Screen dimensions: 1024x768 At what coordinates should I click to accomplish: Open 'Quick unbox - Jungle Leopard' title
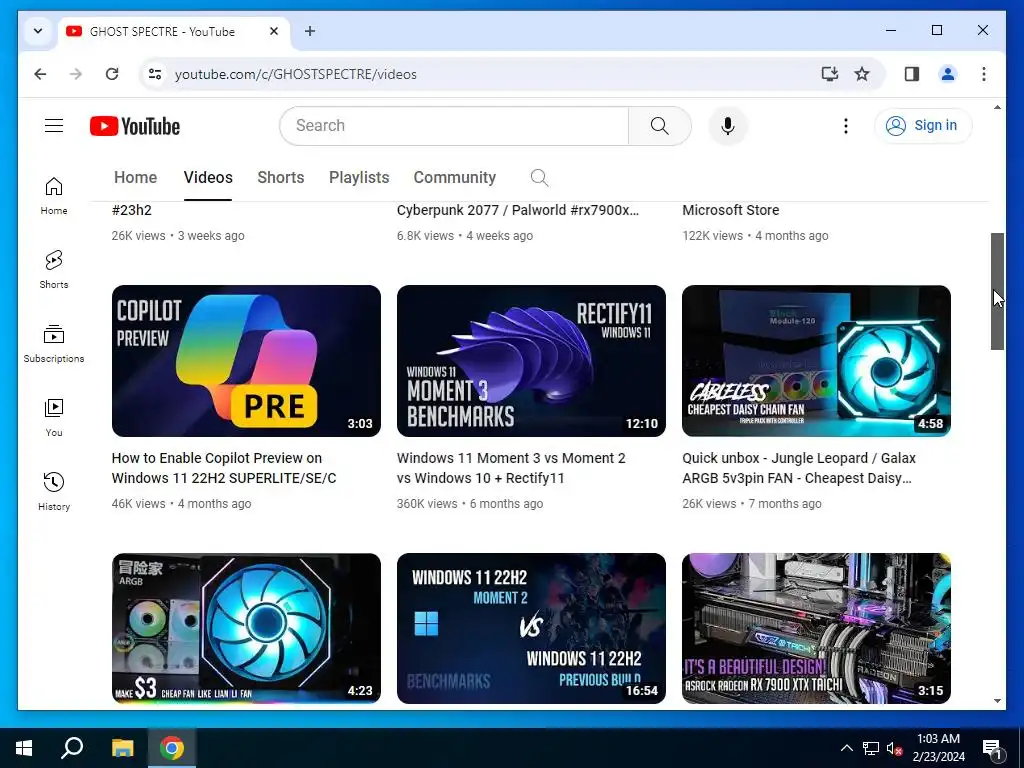pos(799,468)
